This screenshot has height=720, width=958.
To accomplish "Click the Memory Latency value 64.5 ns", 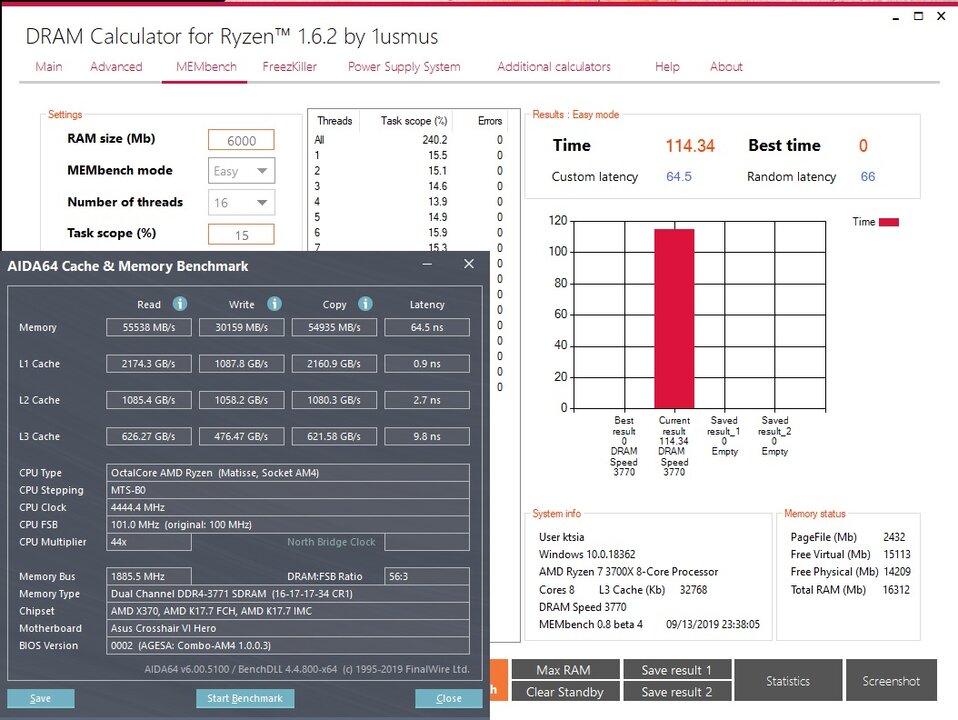I will click(427, 327).
